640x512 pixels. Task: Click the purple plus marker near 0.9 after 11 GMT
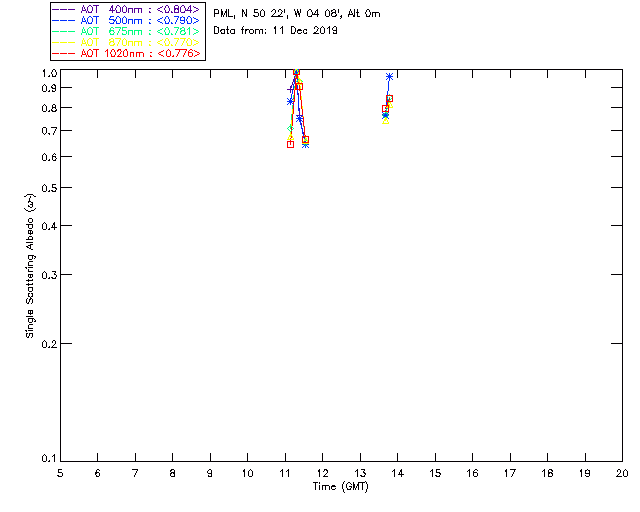pos(291,89)
